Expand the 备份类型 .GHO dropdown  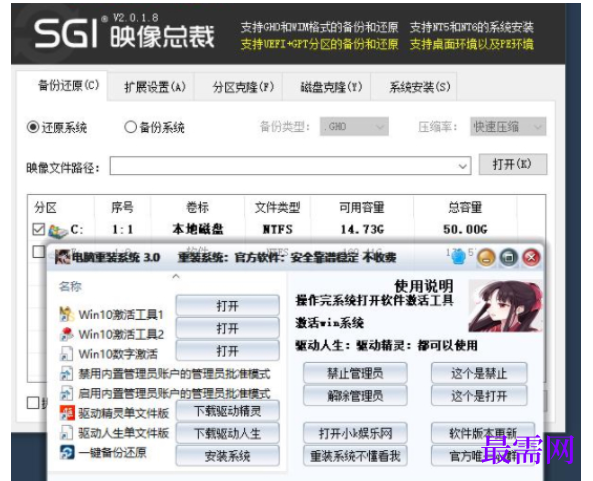pos(354,127)
